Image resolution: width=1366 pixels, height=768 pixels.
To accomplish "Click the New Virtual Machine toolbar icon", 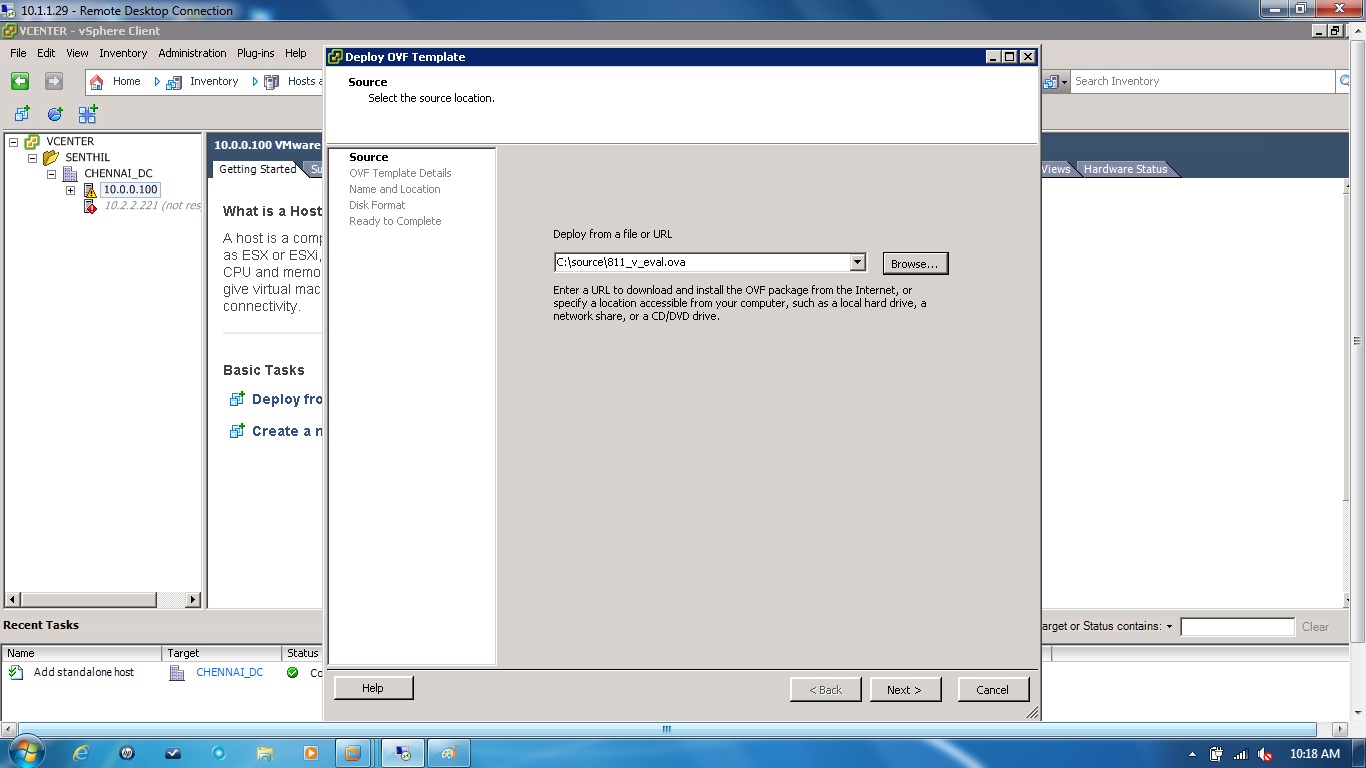I will click(x=22, y=114).
